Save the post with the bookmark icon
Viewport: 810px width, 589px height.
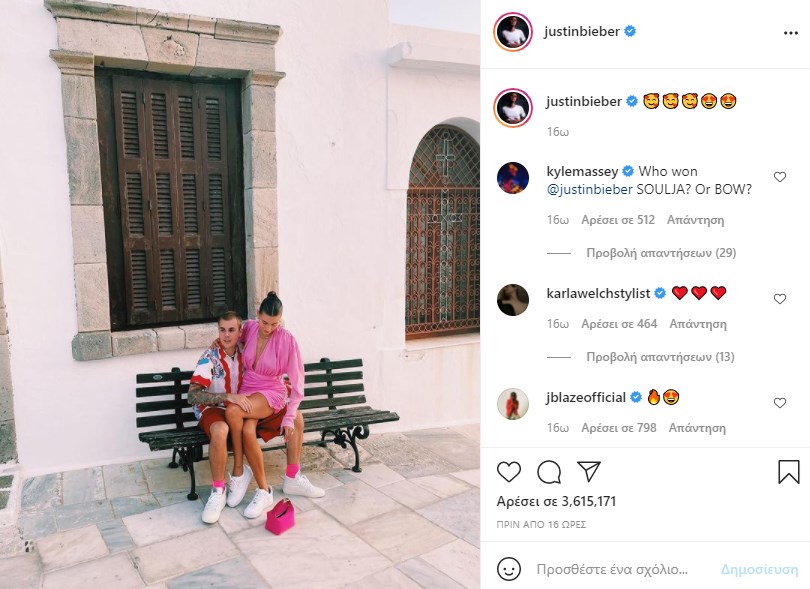788,472
